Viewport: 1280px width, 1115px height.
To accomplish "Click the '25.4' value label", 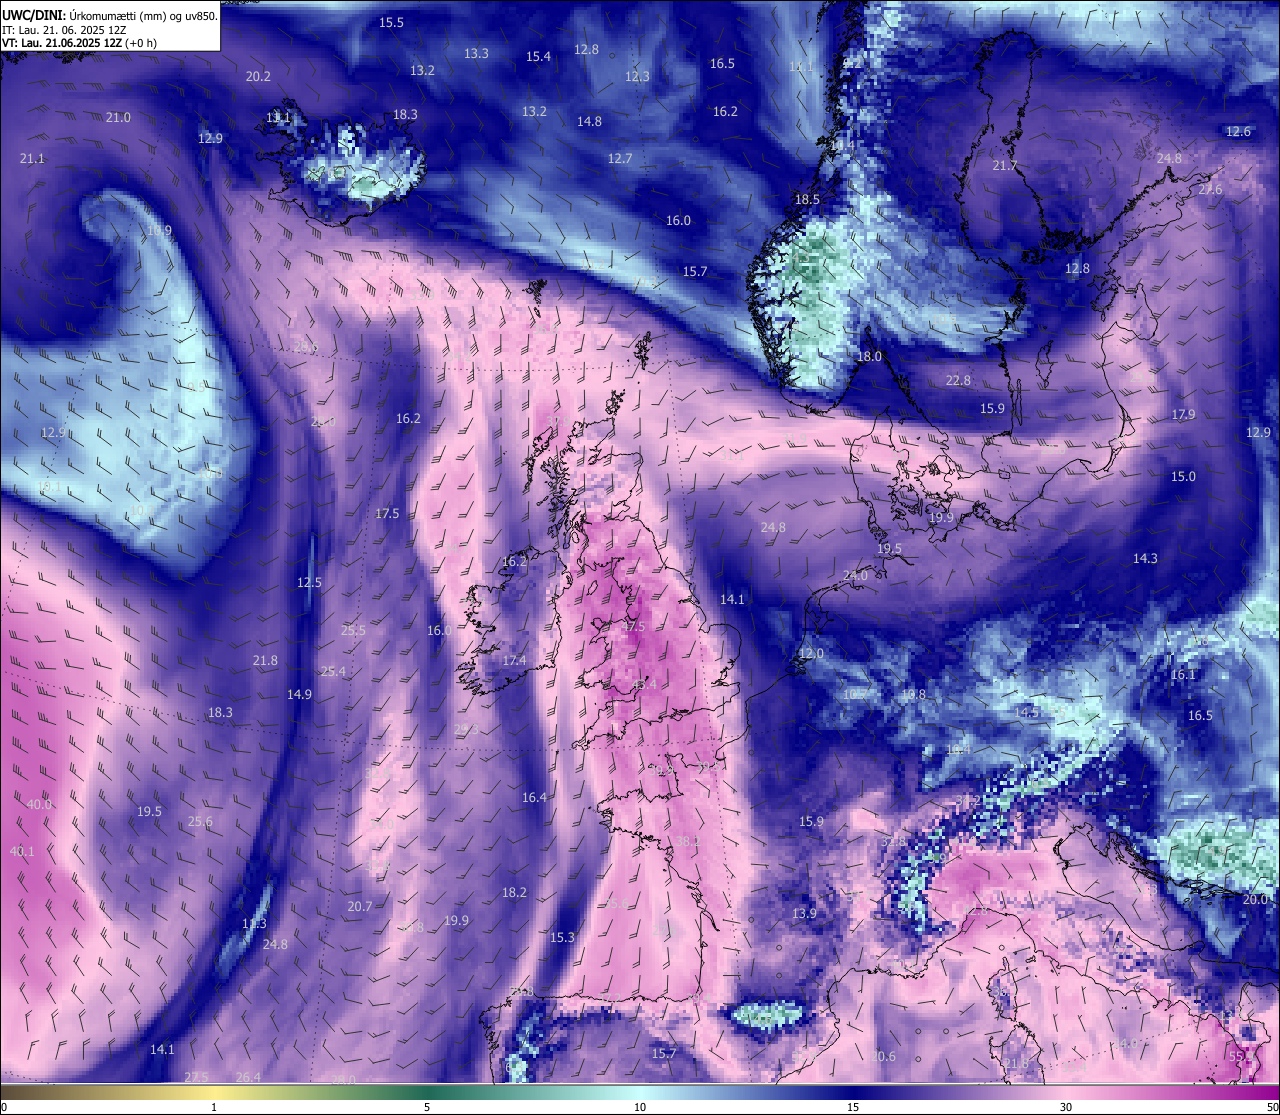I will [333, 671].
